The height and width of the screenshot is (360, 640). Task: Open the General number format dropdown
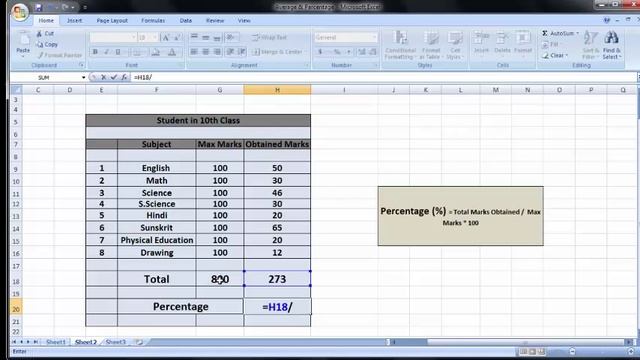374,38
